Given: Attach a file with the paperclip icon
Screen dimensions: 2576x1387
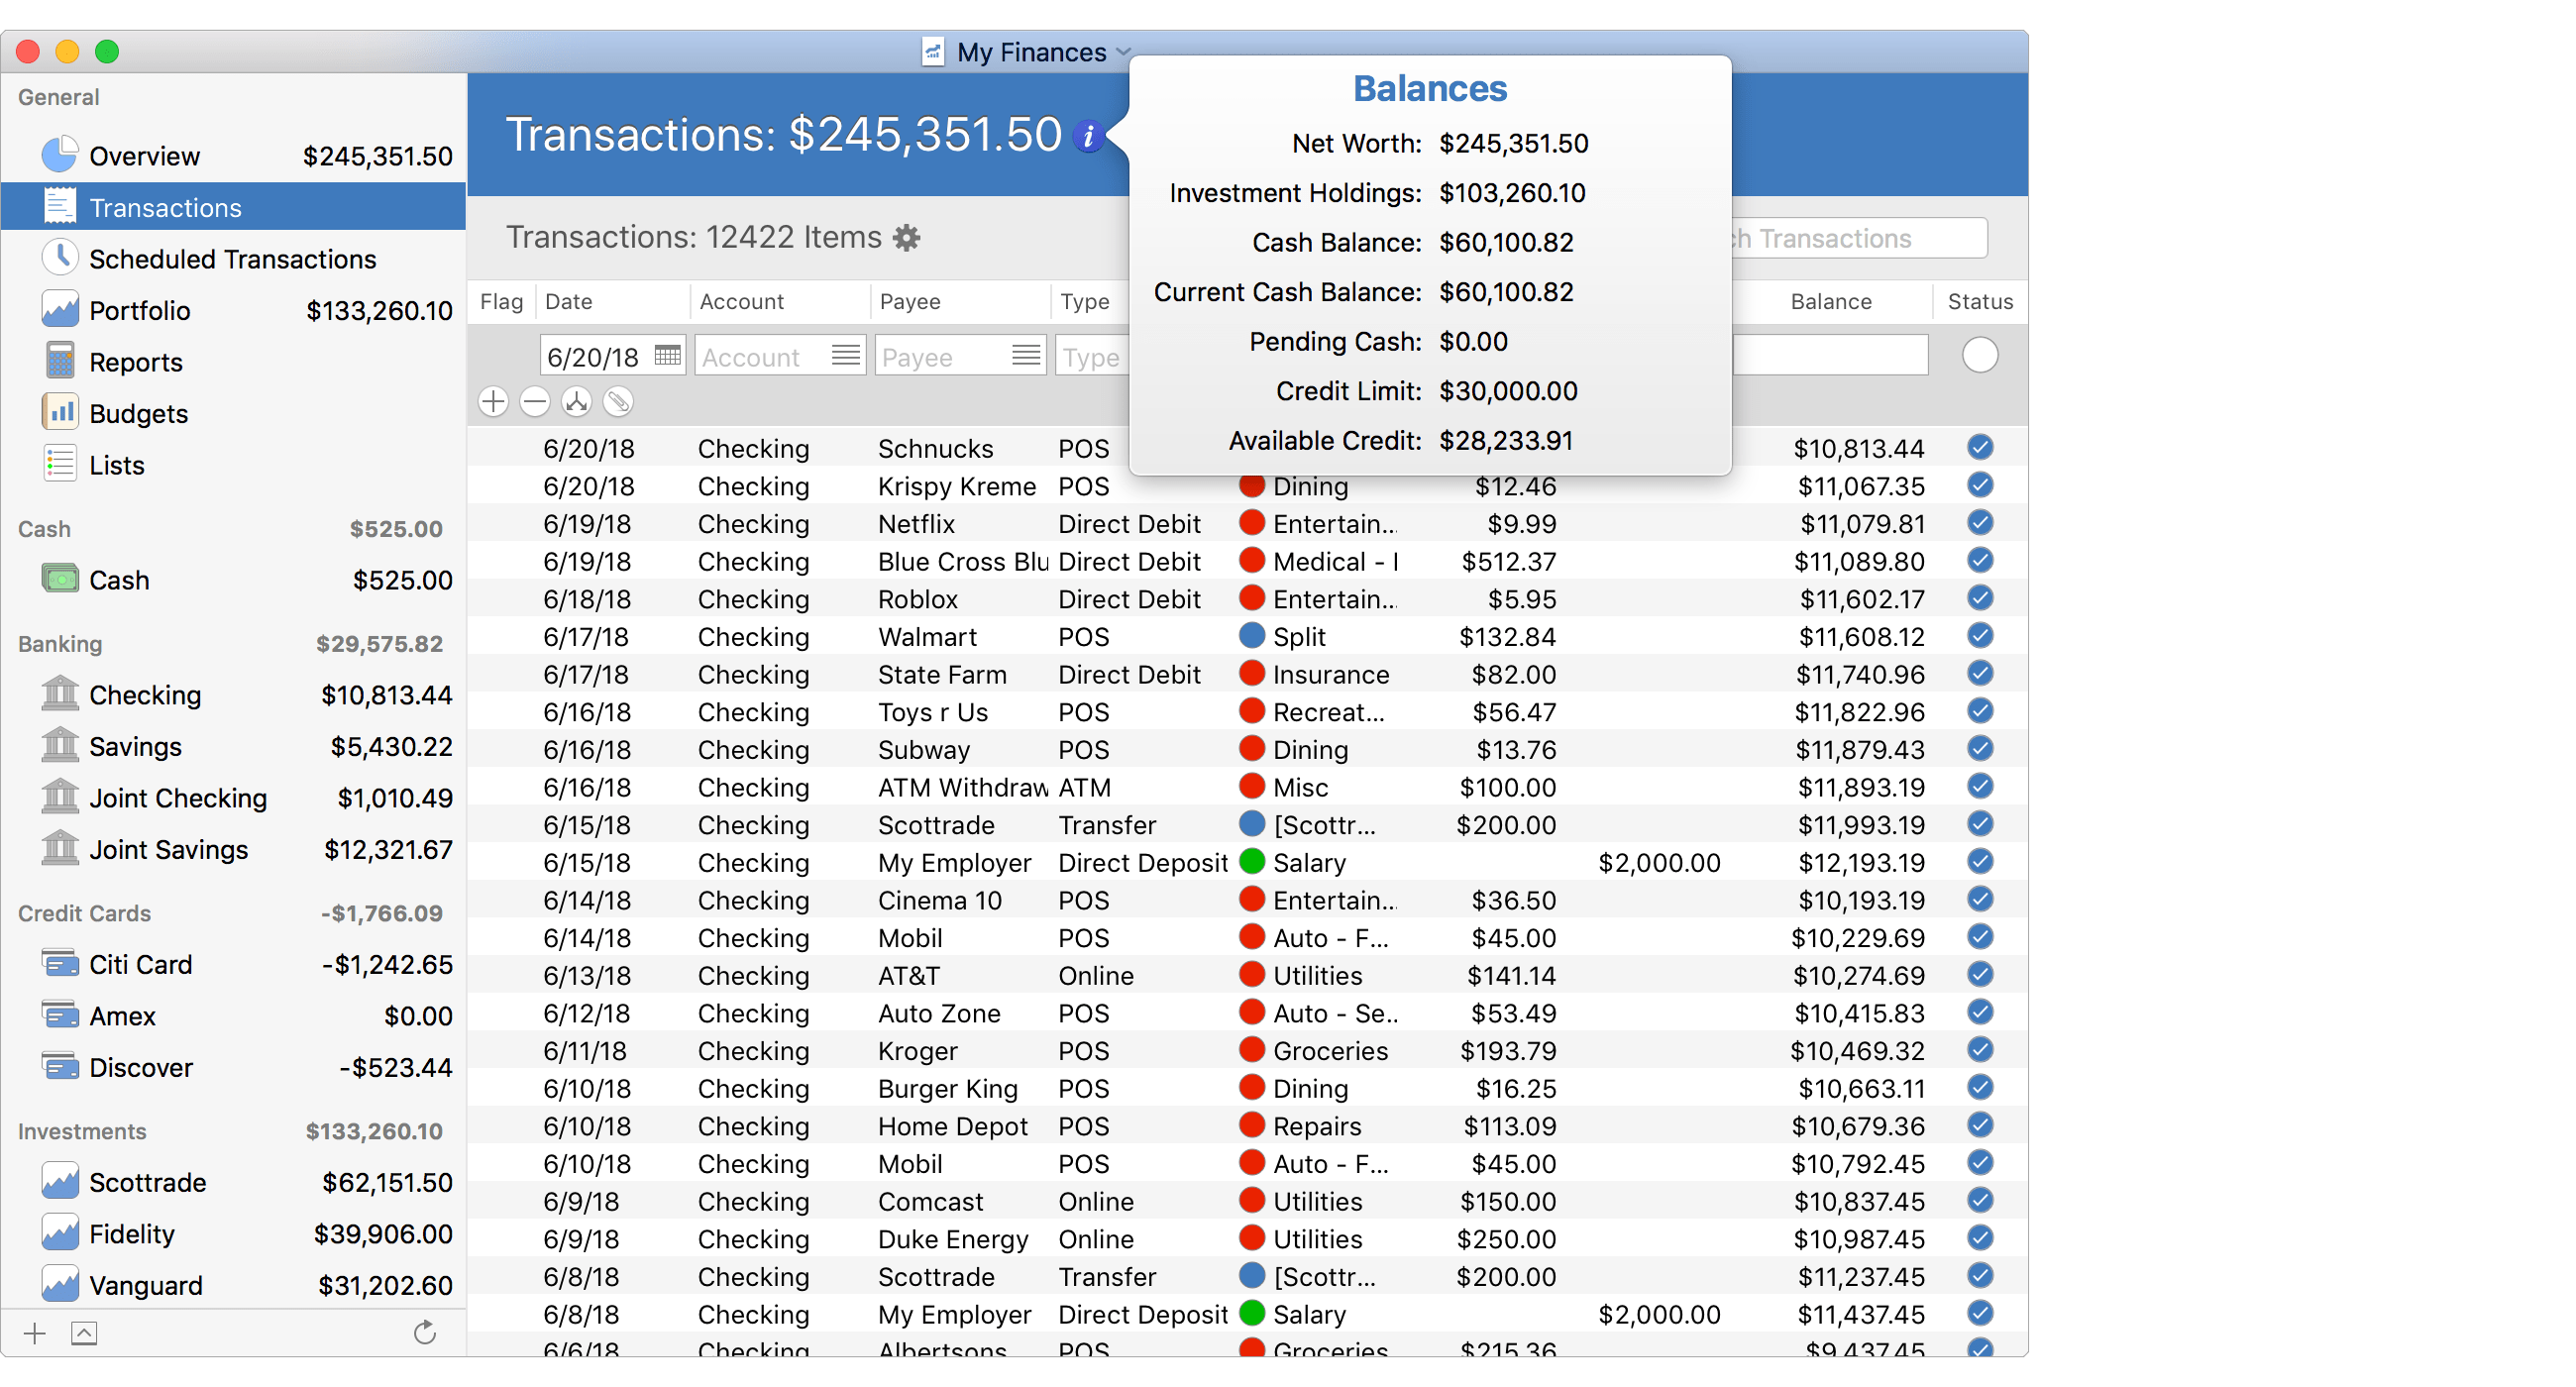Looking at the screenshot, I should pyautogui.click(x=620, y=401).
